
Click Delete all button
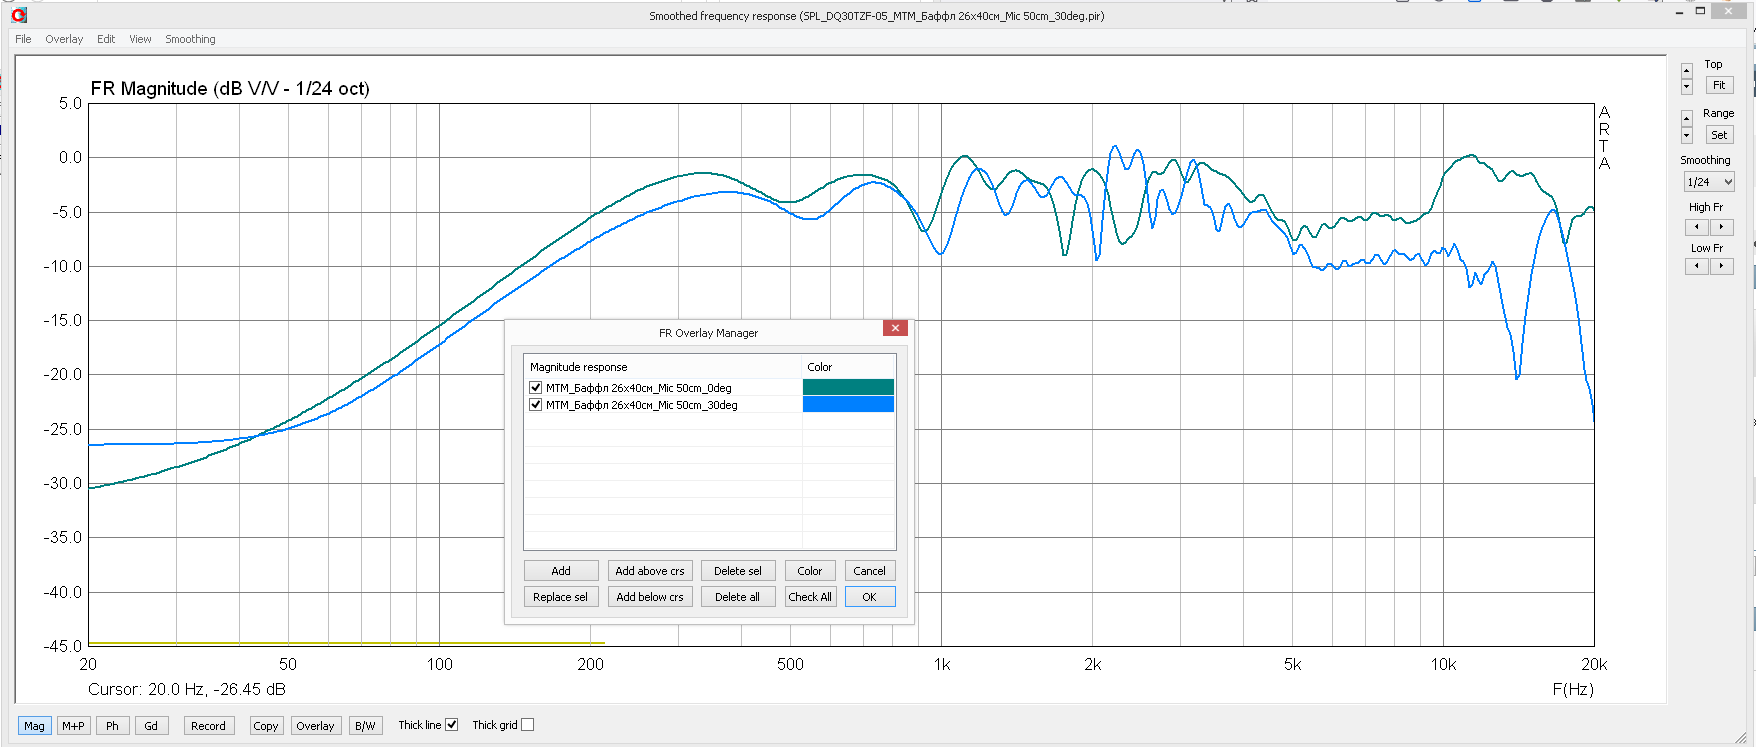(x=738, y=597)
